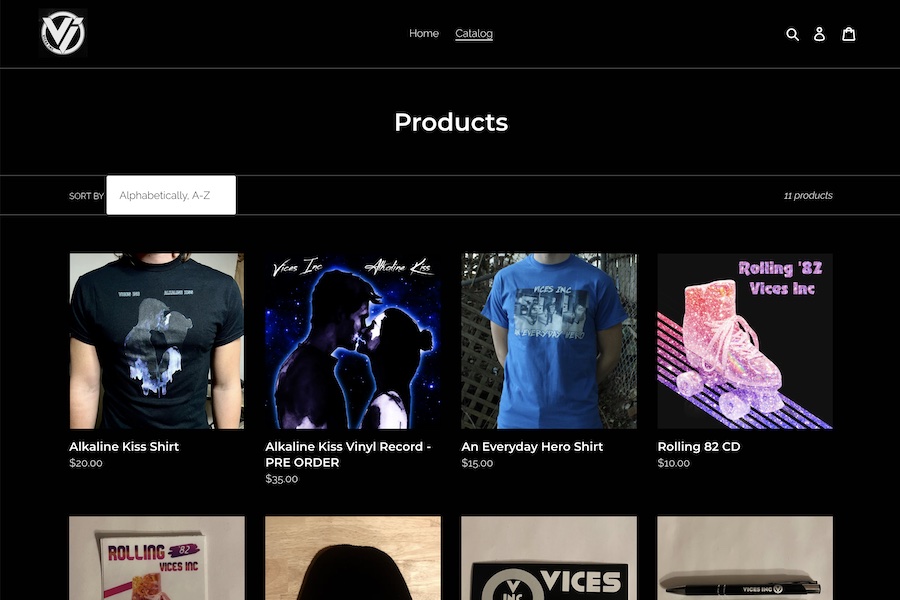View the shopping cart bag icon
Viewport: 900px width, 600px height.
point(848,33)
